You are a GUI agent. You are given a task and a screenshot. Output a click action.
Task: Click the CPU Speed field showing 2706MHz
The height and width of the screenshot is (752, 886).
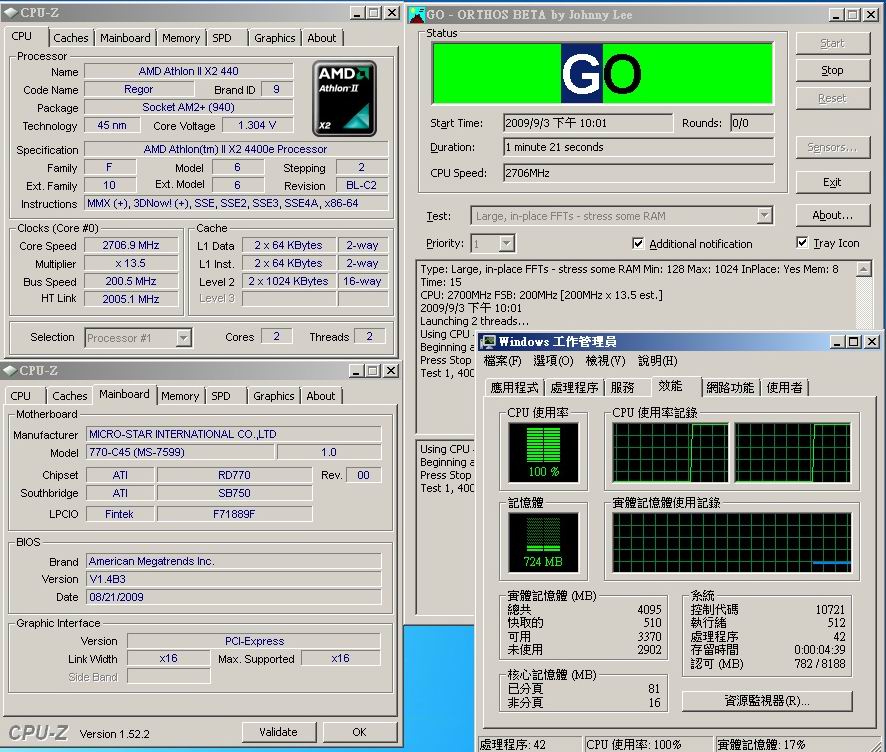(639, 173)
